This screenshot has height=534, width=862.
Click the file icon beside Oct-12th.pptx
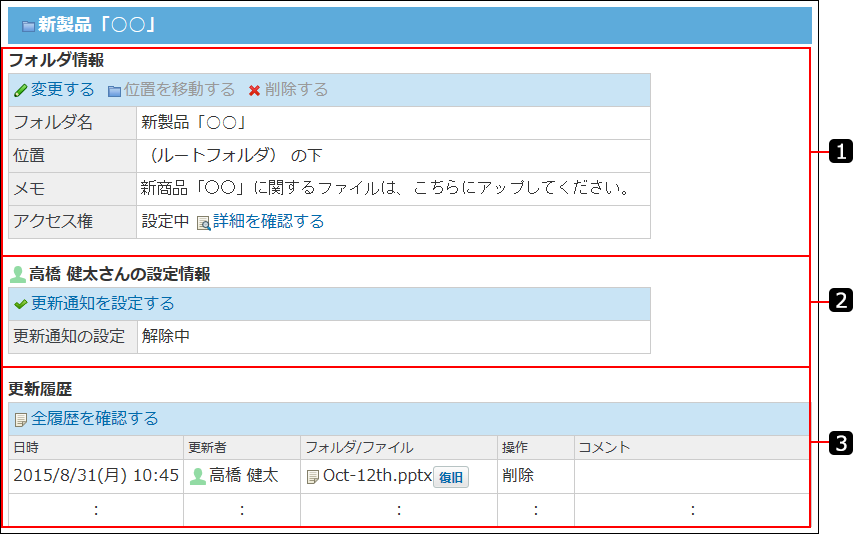pyautogui.click(x=313, y=477)
